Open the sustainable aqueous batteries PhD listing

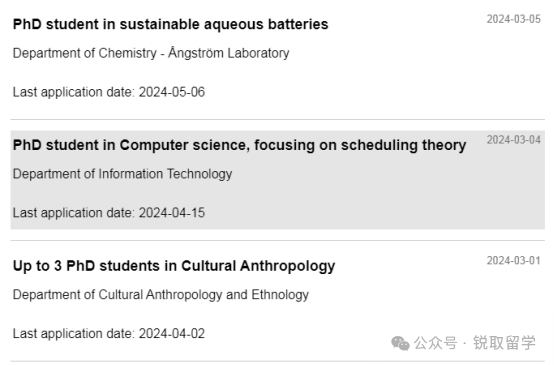[x=171, y=24]
